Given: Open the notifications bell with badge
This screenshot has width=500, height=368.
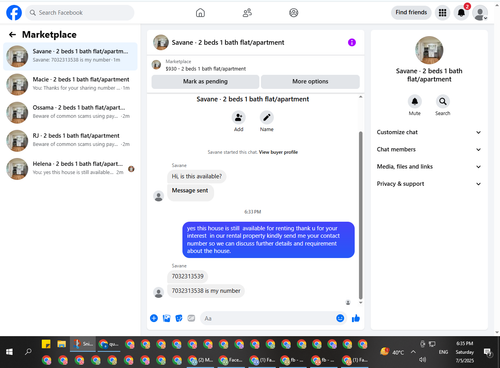Looking at the screenshot, I should point(462,13).
